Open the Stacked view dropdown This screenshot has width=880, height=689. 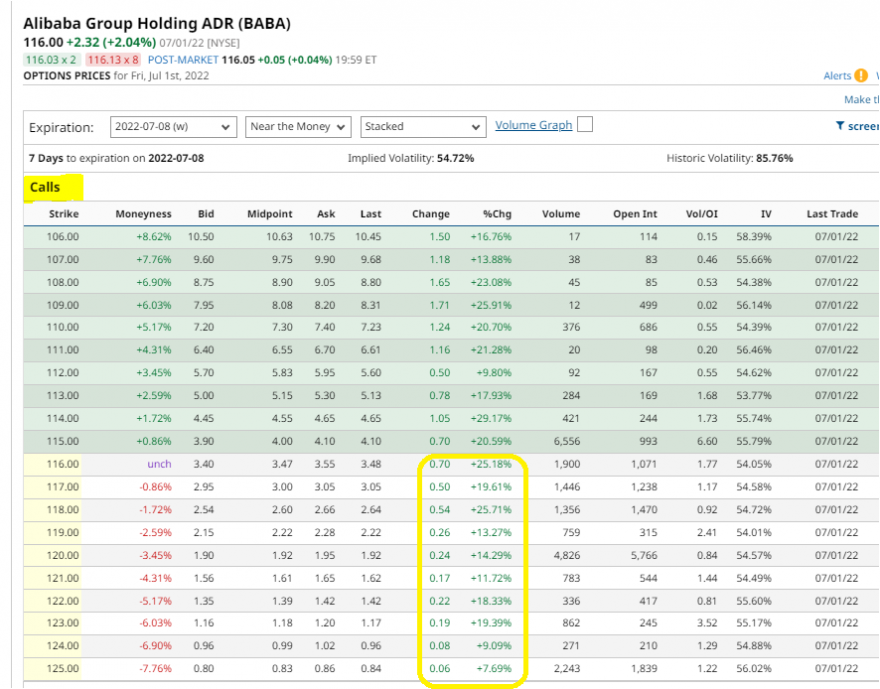click(423, 127)
